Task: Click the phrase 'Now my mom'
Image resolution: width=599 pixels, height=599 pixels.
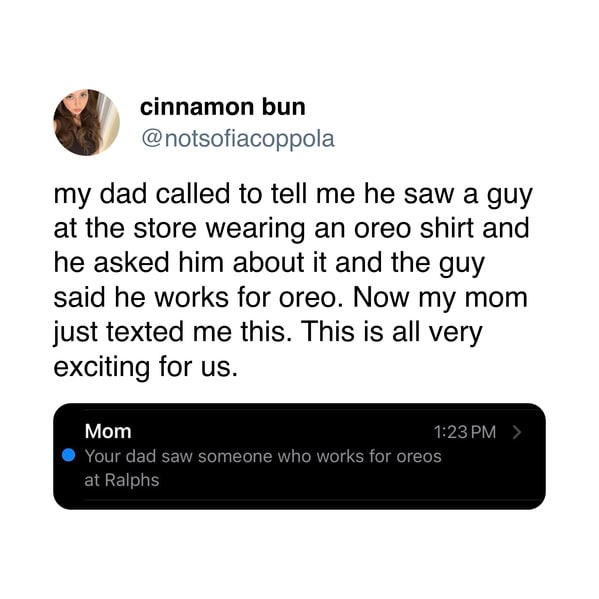Action: 440,298
